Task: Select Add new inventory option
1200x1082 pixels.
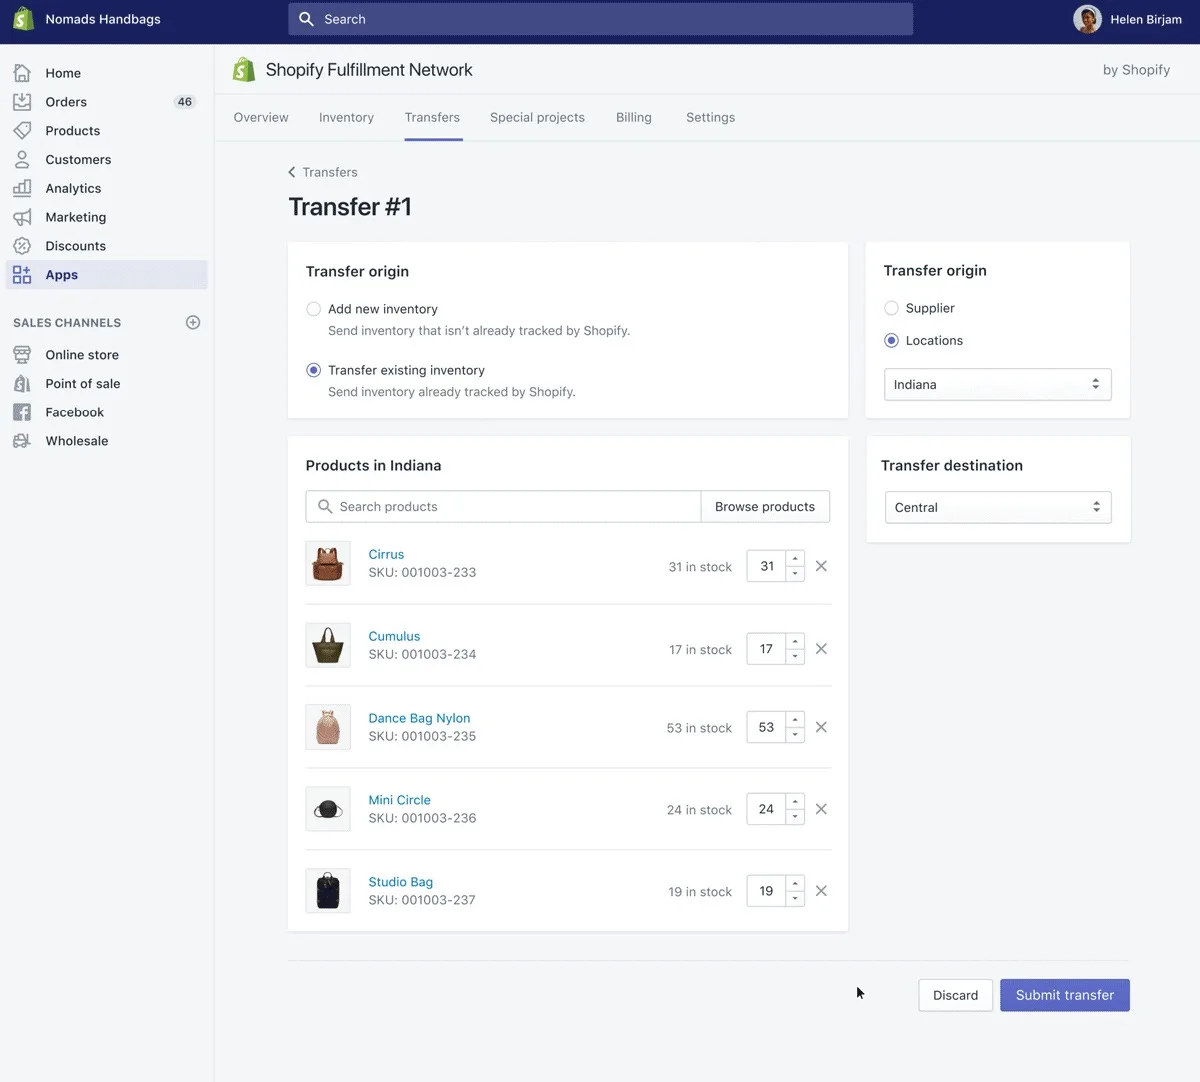Action: (x=314, y=309)
